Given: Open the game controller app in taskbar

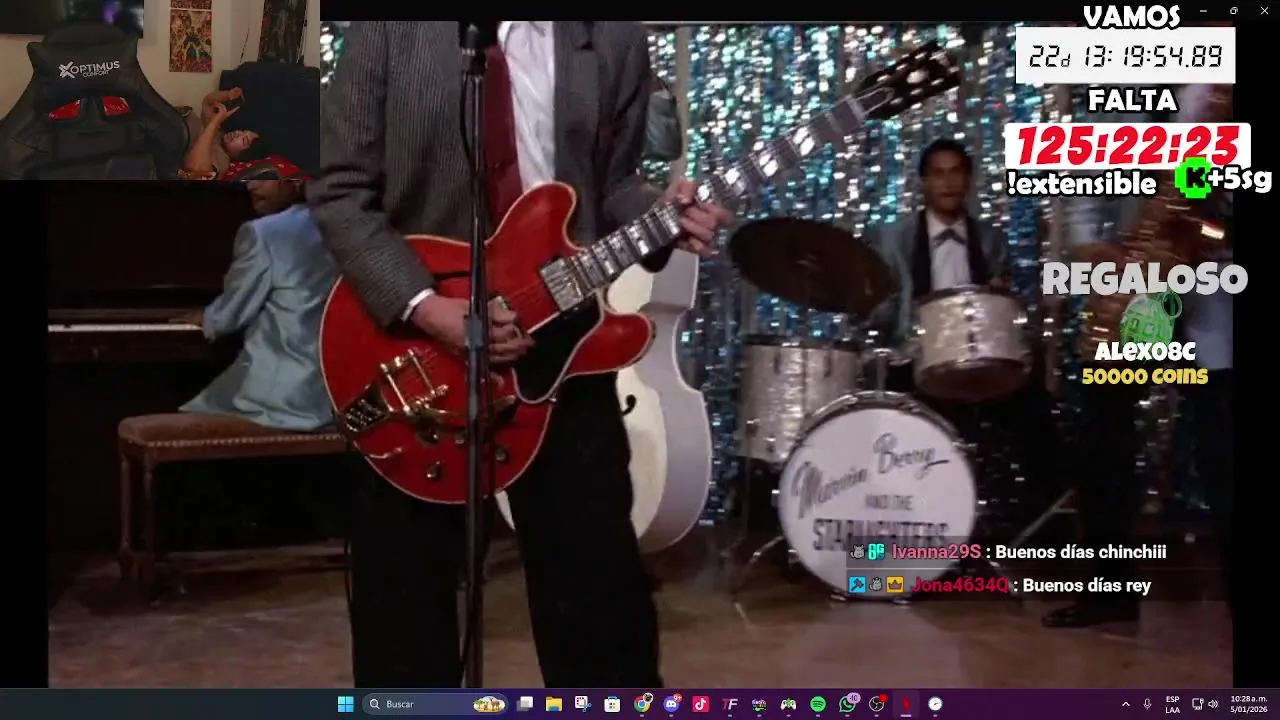Looking at the screenshot, I should (788, 704).
